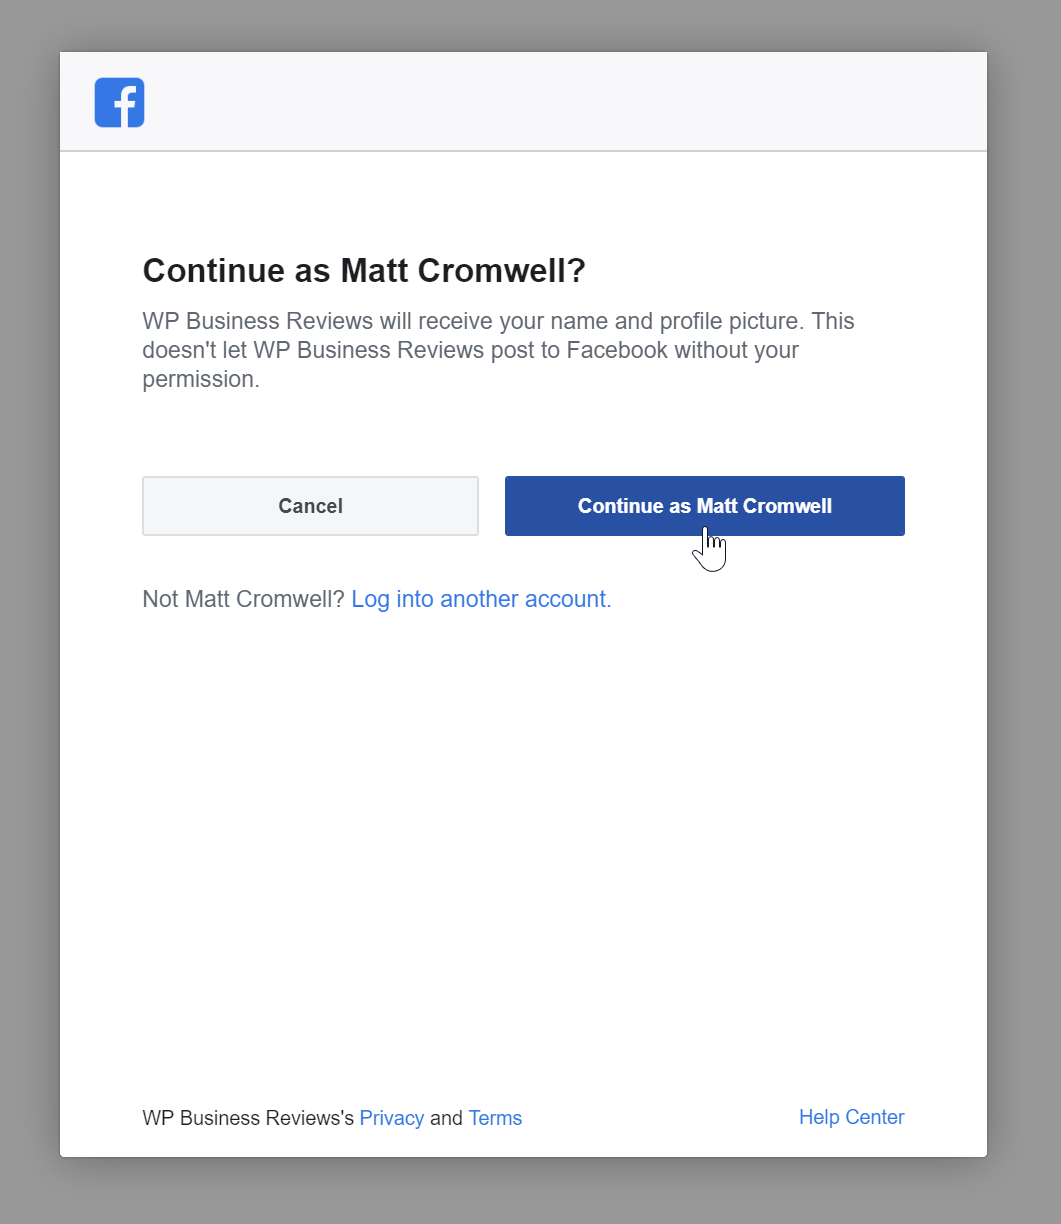This screenshot has width=1061, height=1224.
Task: Click the Cancel button
Action: (x=310, y=506)
